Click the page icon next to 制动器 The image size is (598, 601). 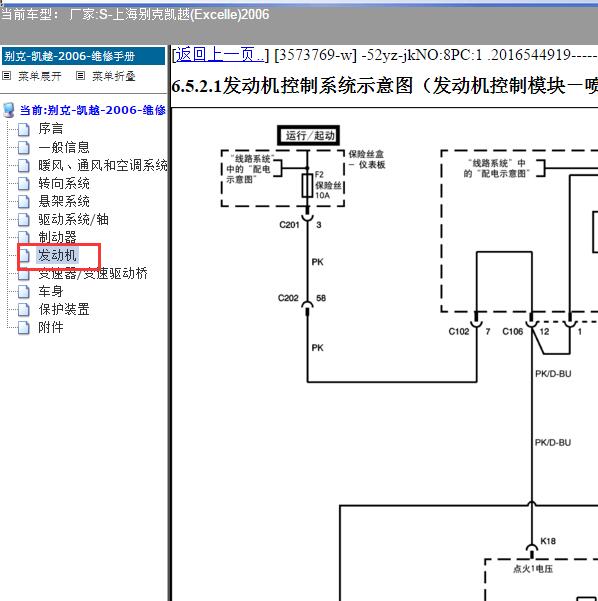24,237
